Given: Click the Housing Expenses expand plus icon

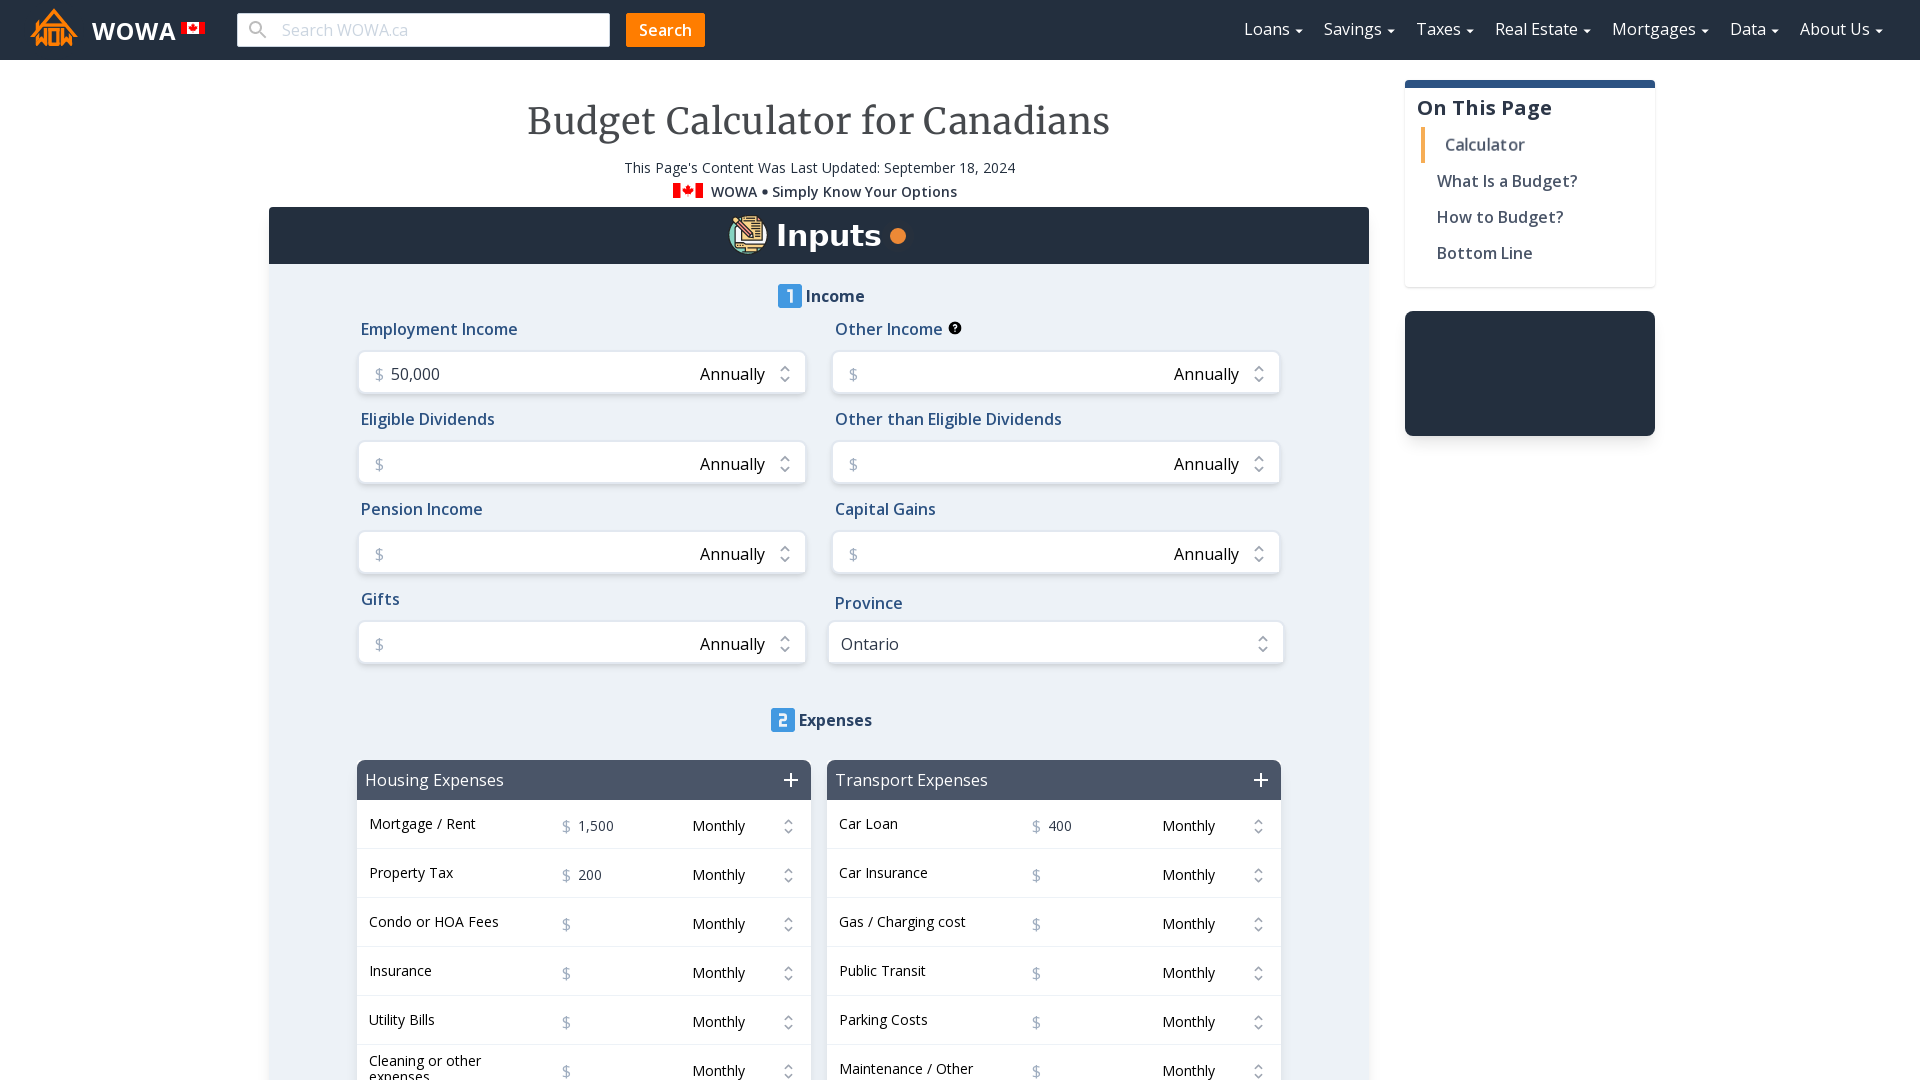Looking at the screenshot, I should pyautogui.click(x=791, y=779).
